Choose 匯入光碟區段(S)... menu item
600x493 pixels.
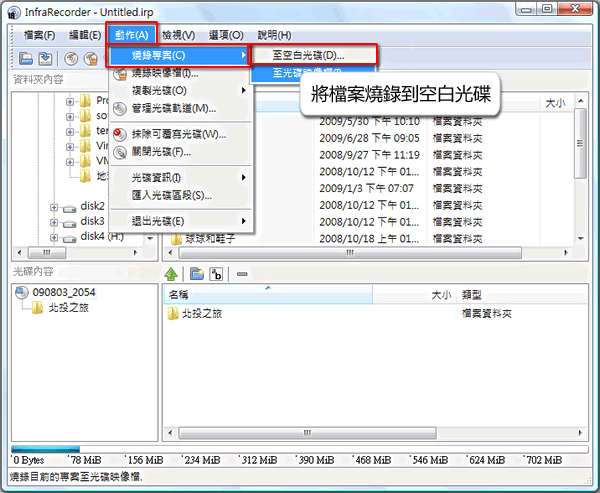[x=181, y=196]
